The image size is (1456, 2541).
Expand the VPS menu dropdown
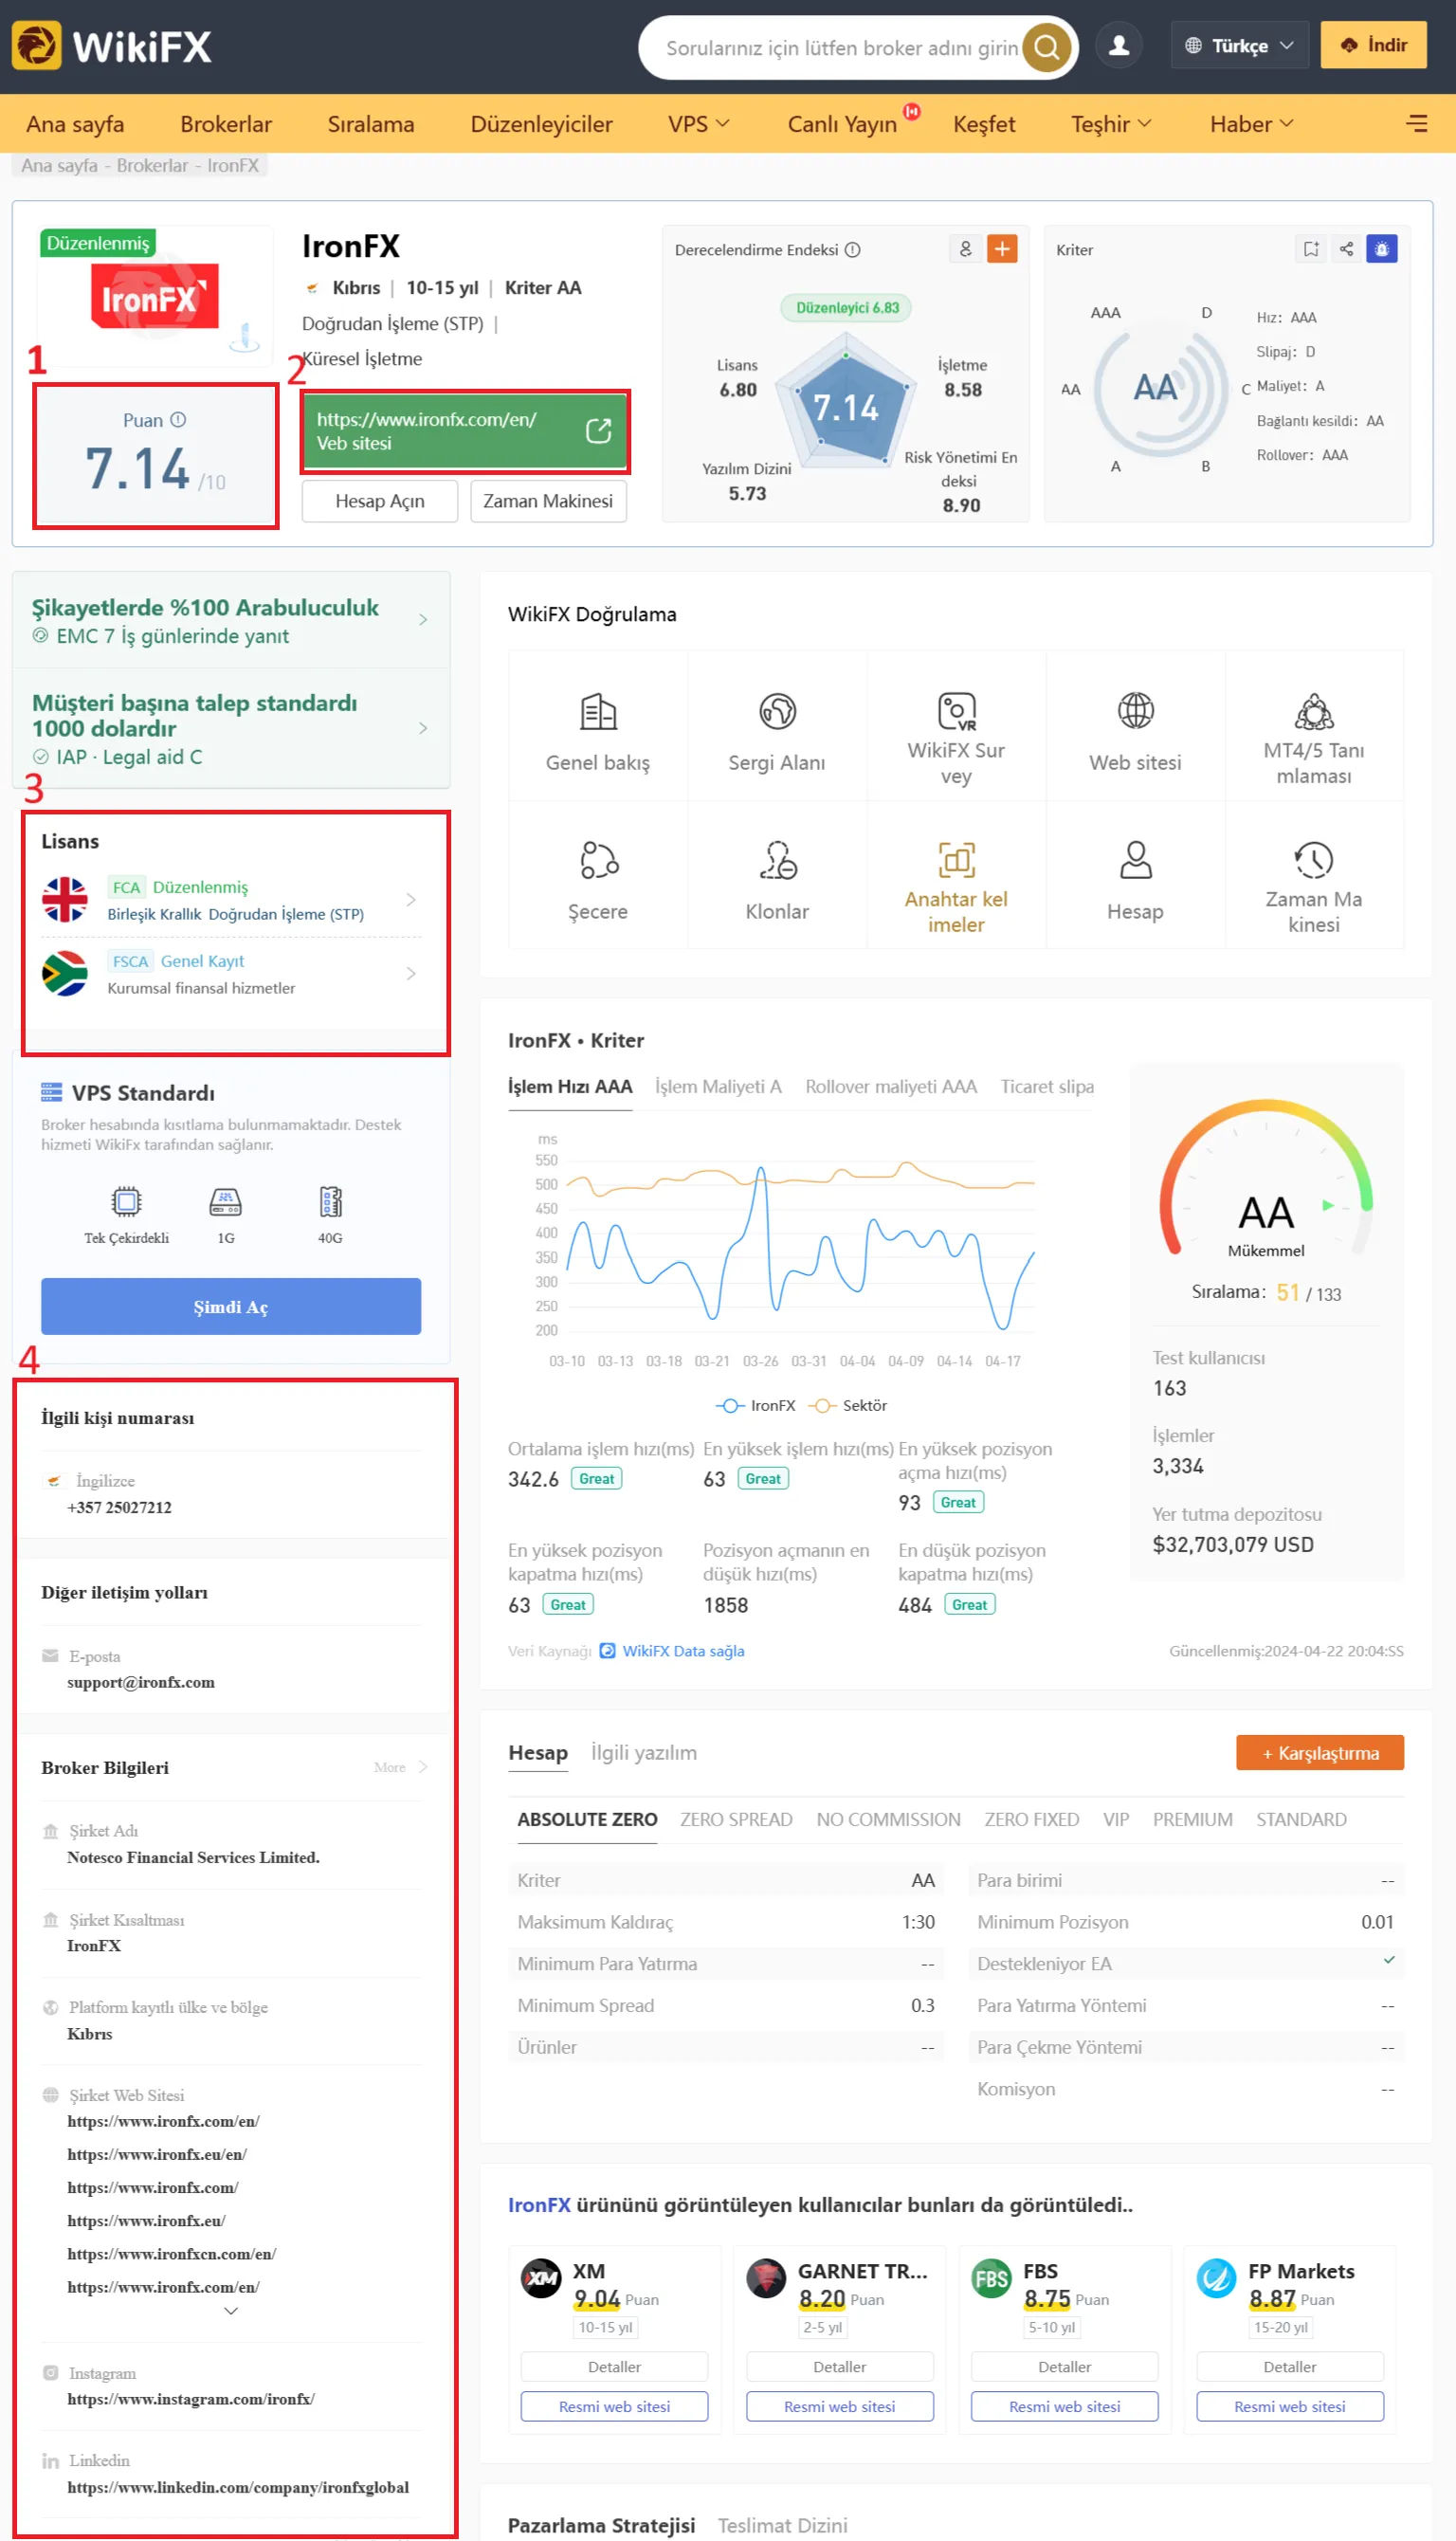[x=699, y=124]
